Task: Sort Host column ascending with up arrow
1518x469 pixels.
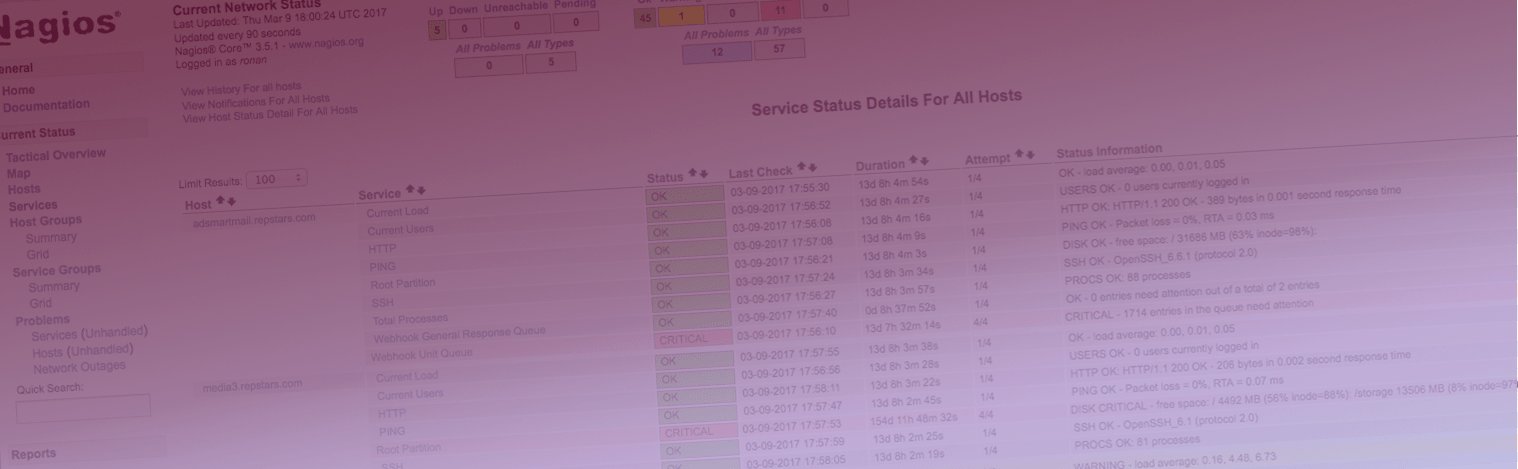Action: [220, 202]
